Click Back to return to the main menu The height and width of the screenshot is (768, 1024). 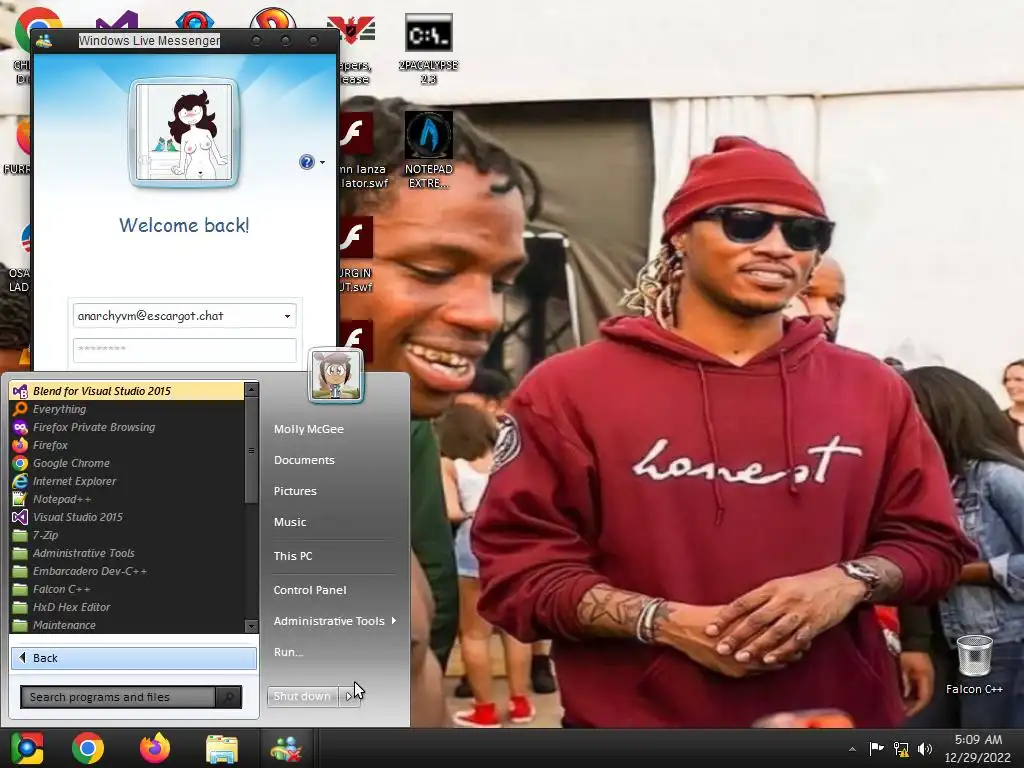pyautogui.click(x=134, y=658)
